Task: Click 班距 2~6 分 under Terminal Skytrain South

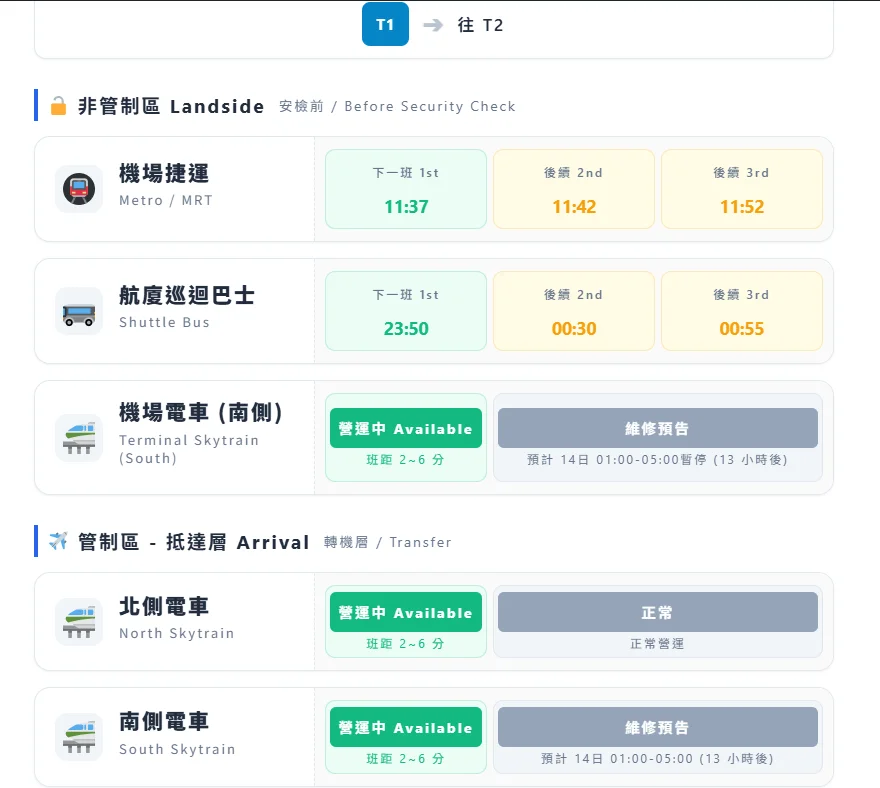Action: pyautogui.click(x=405, y=460)
